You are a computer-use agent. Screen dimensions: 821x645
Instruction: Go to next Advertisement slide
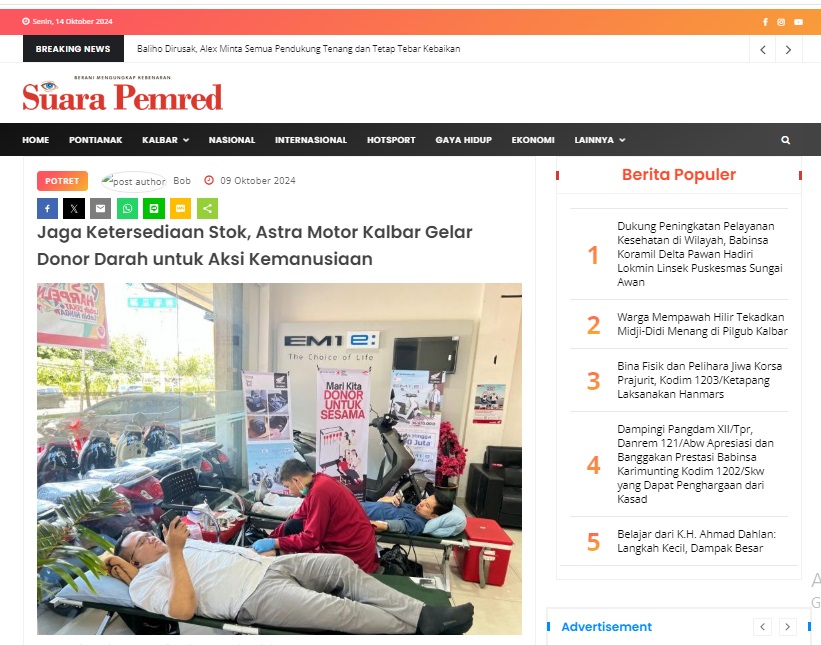(787, 627)
